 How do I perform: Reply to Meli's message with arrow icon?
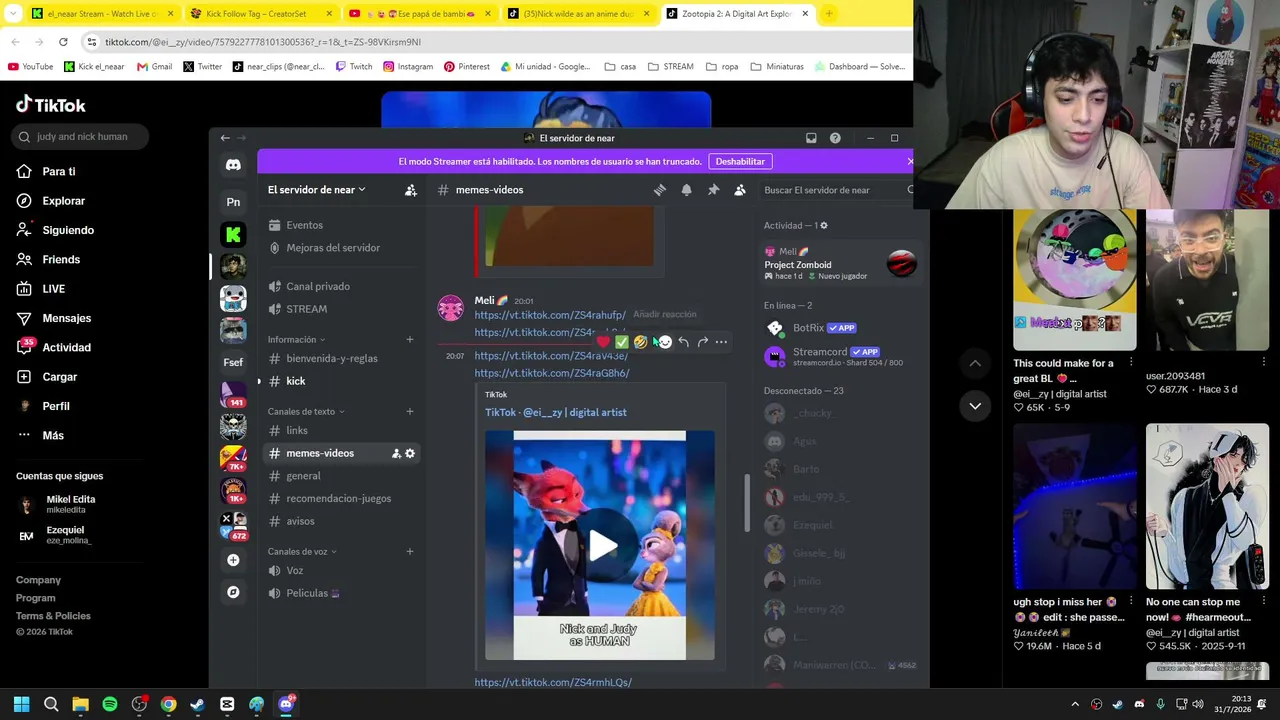[683, 342]
